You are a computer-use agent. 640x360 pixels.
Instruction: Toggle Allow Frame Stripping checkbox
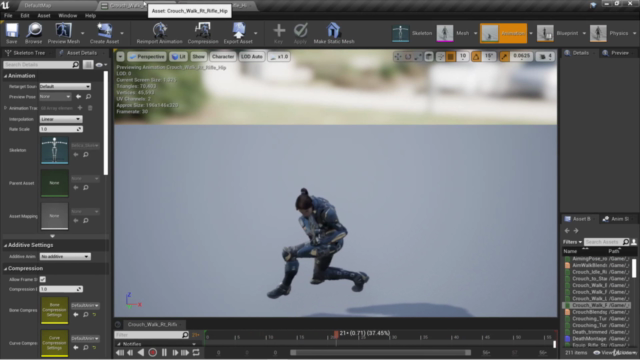click(x=43, y=279)
